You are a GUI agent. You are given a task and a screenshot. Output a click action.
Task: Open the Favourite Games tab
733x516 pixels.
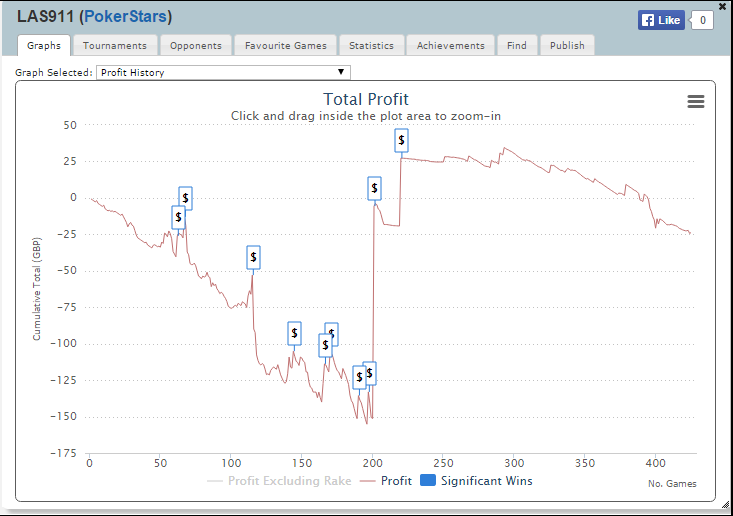[286, 45]
